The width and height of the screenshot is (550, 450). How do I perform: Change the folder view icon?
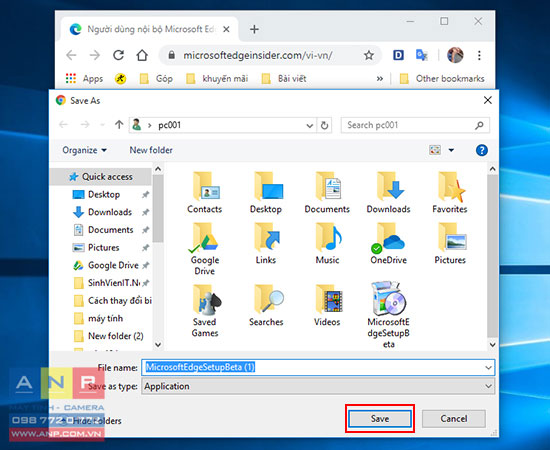point(435,150)
